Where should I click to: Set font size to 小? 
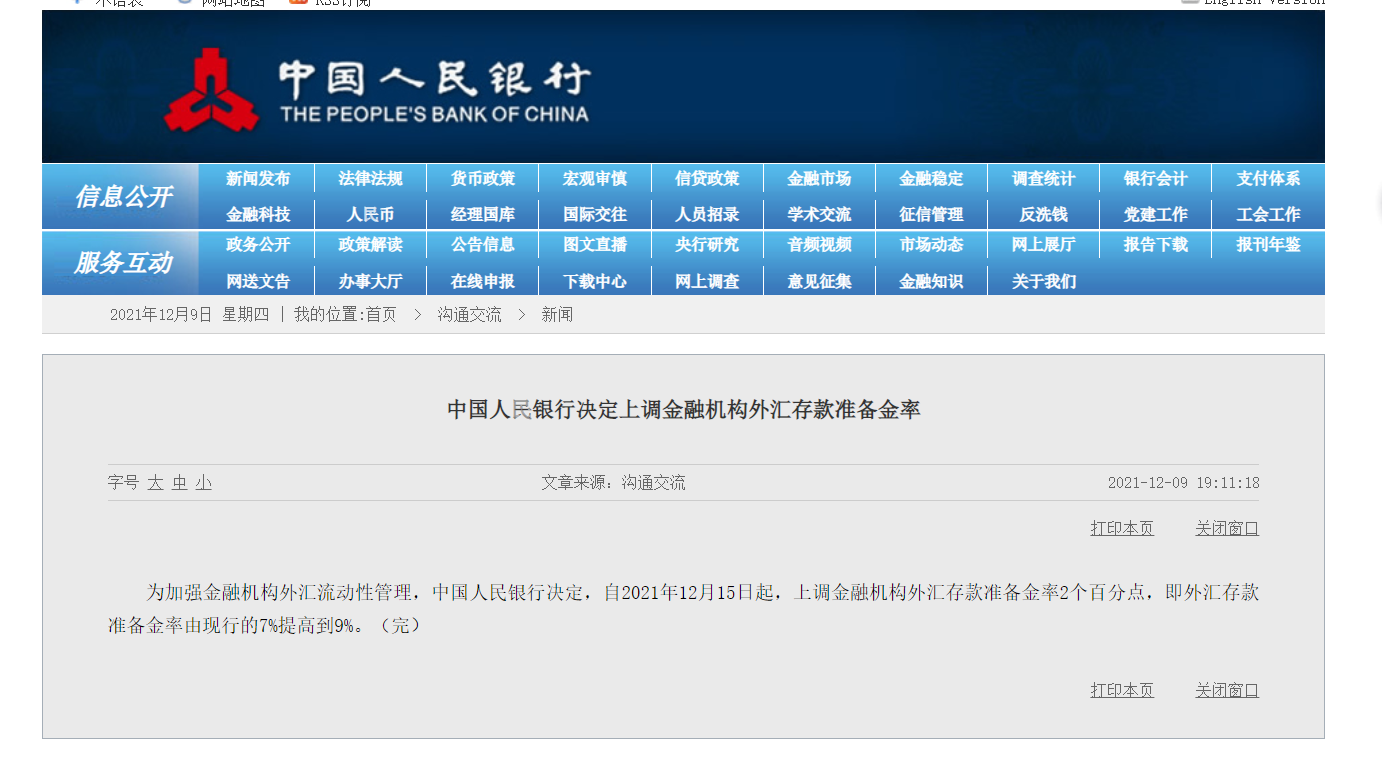click(204, 483)
